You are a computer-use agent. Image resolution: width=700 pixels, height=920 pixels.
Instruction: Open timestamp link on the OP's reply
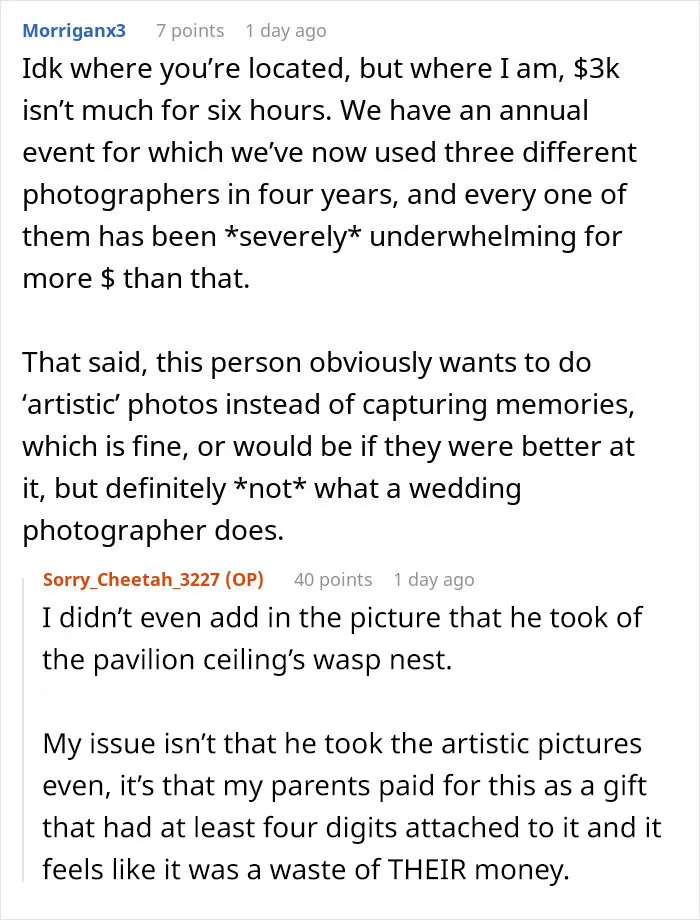(x=434, y=580)
